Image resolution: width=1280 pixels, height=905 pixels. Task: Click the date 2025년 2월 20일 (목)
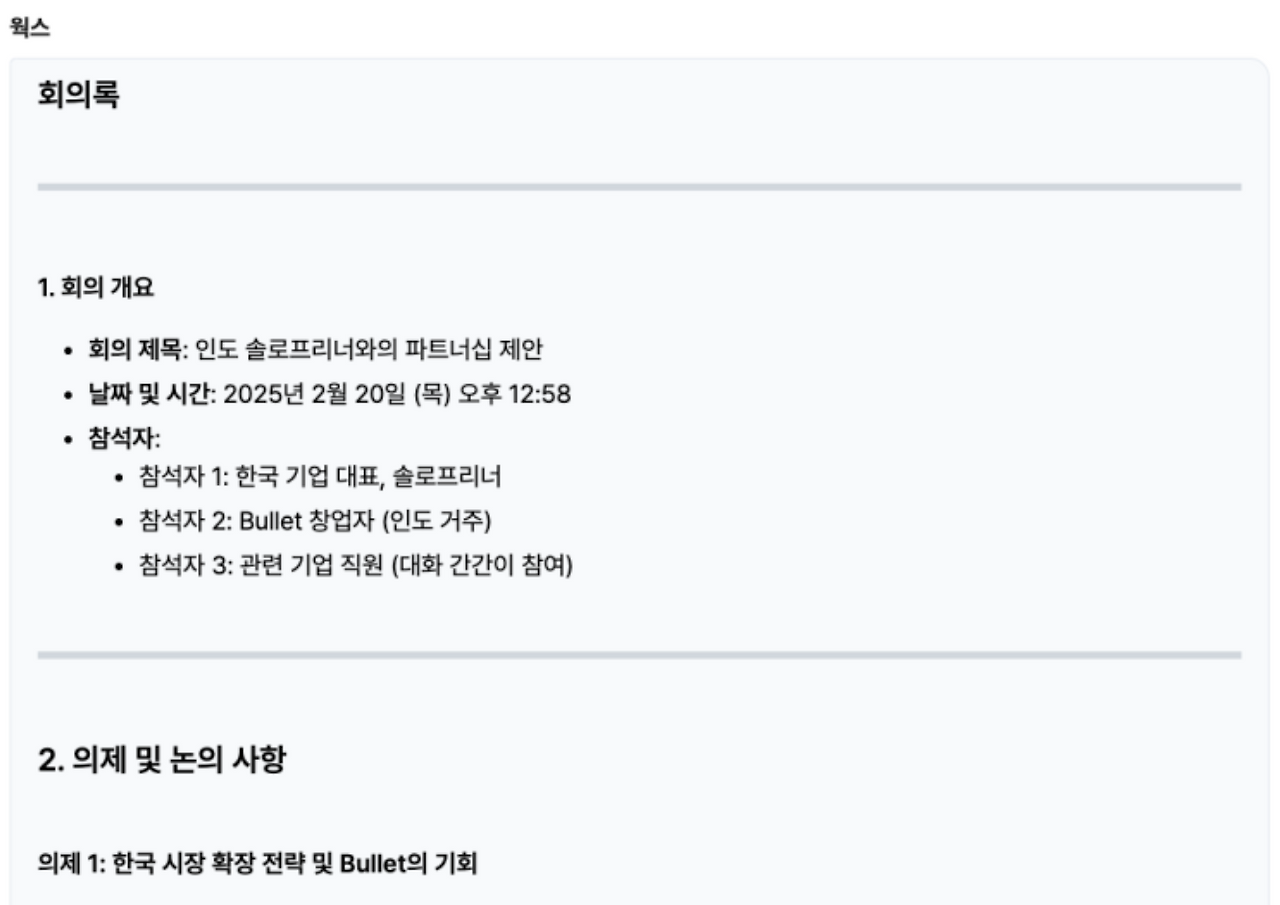(337, 394)
